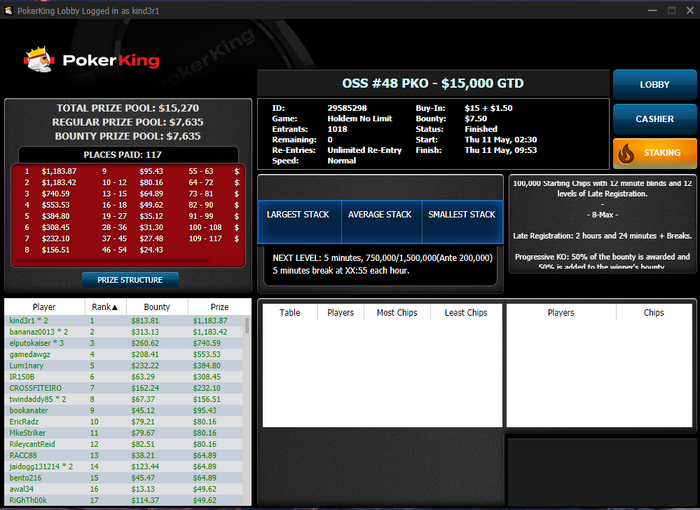Select player EricRadz row
The image size is (700, 510).
[124, 422]
